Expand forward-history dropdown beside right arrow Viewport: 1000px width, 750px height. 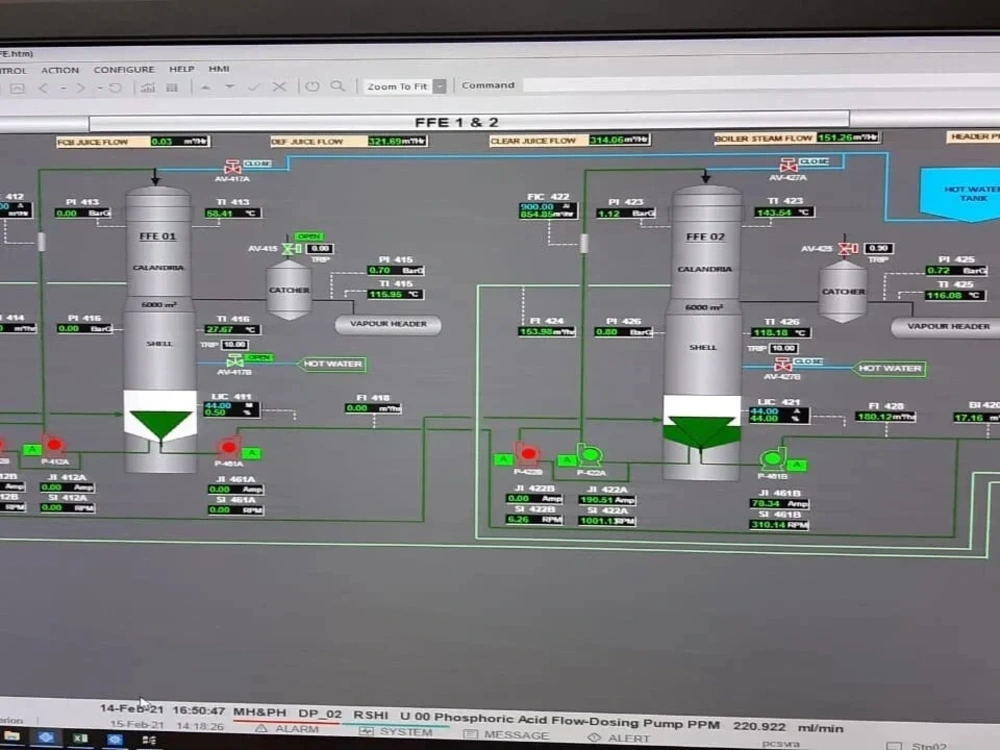100,88
